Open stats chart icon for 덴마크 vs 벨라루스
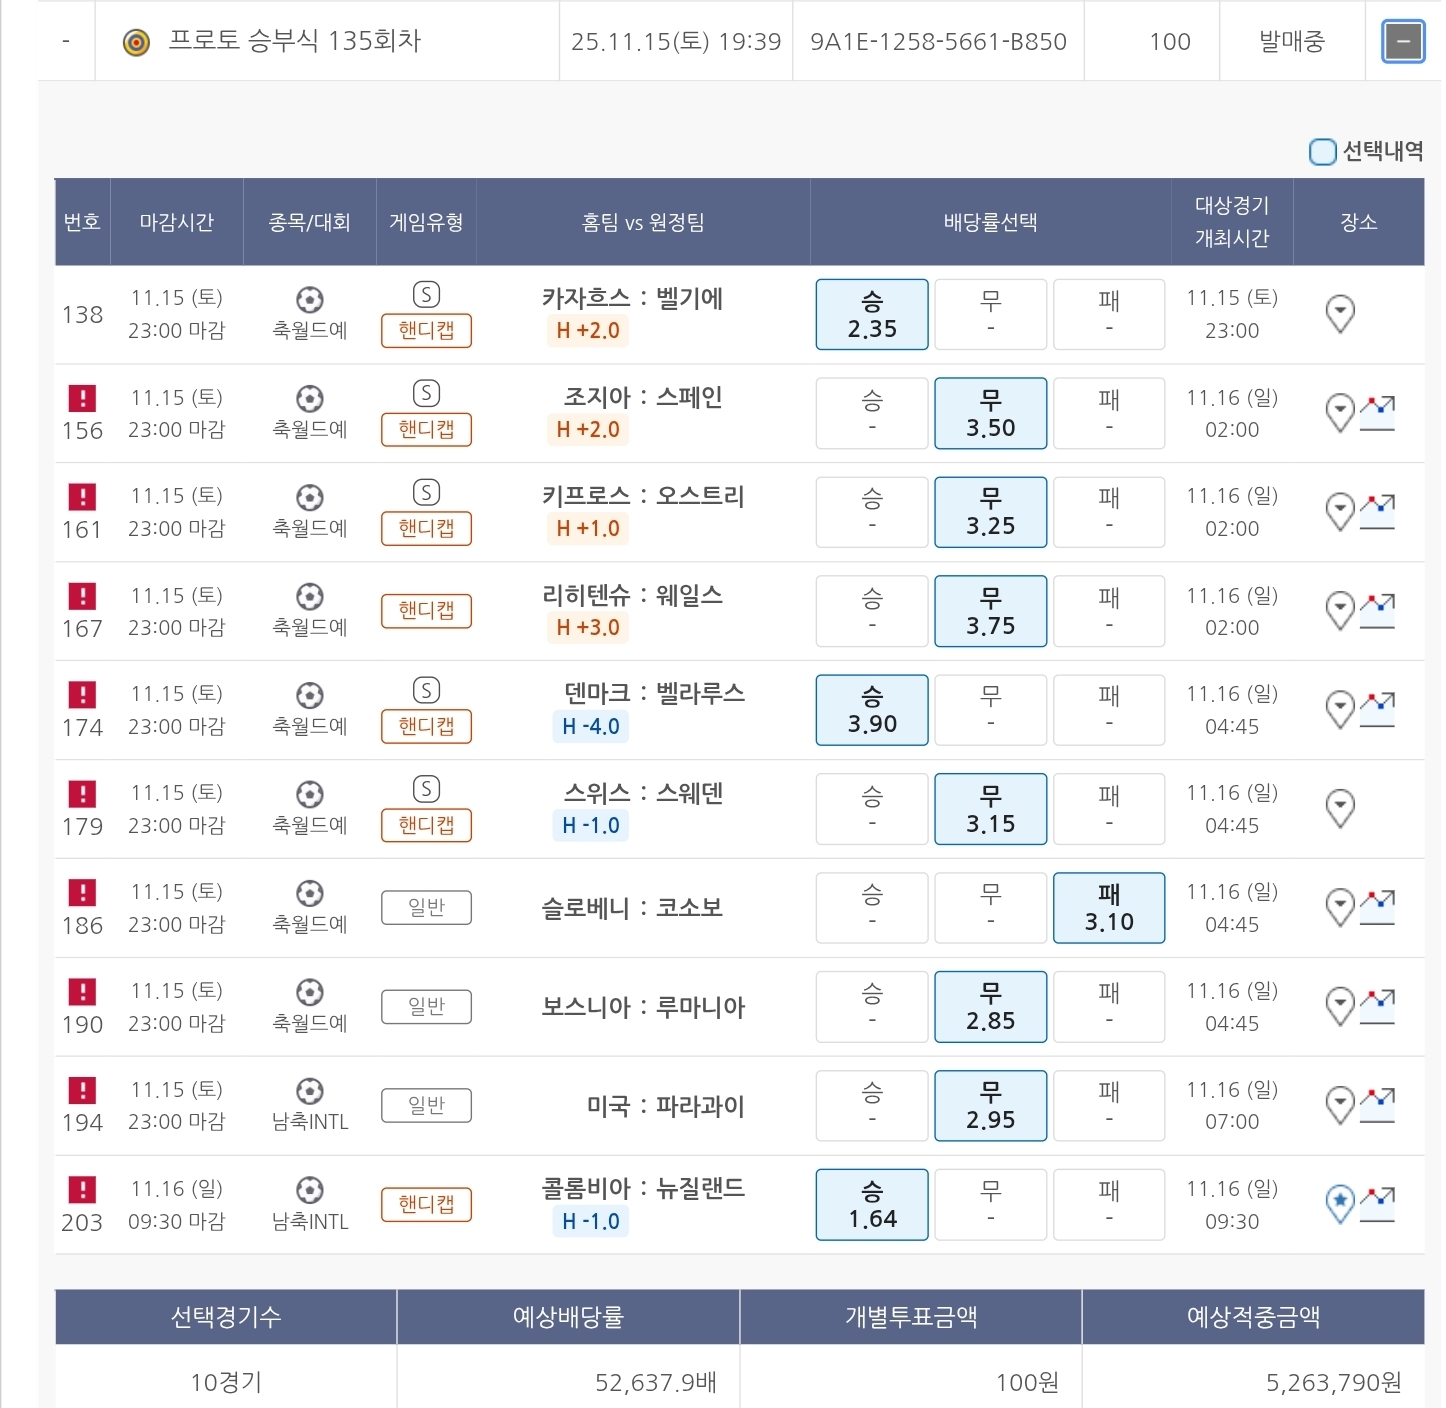 tap(1377, 709)
